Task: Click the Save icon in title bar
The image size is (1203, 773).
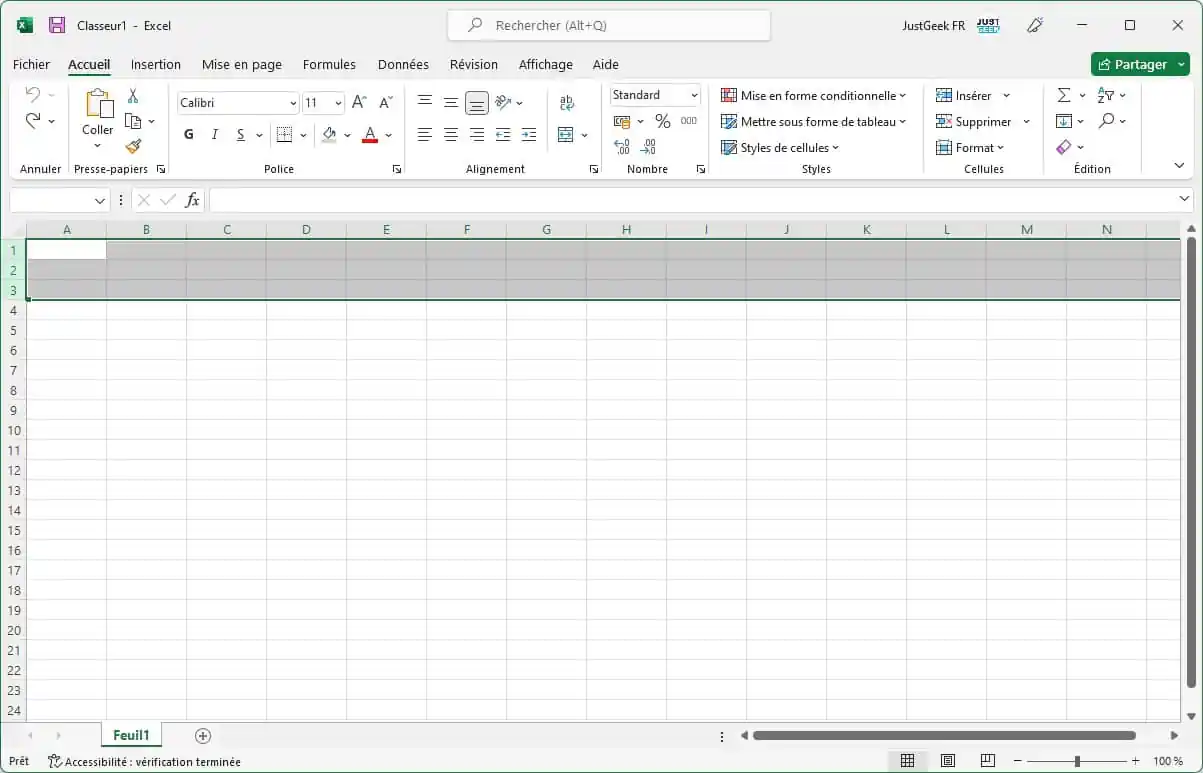Action: coord(57,25)
